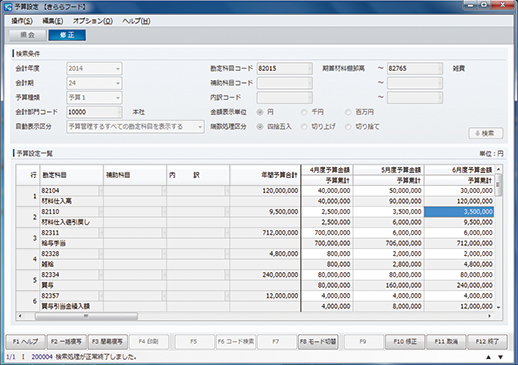Click the 内訳コード start field
This screenshot has width=518, height=365.
point(284,97)
